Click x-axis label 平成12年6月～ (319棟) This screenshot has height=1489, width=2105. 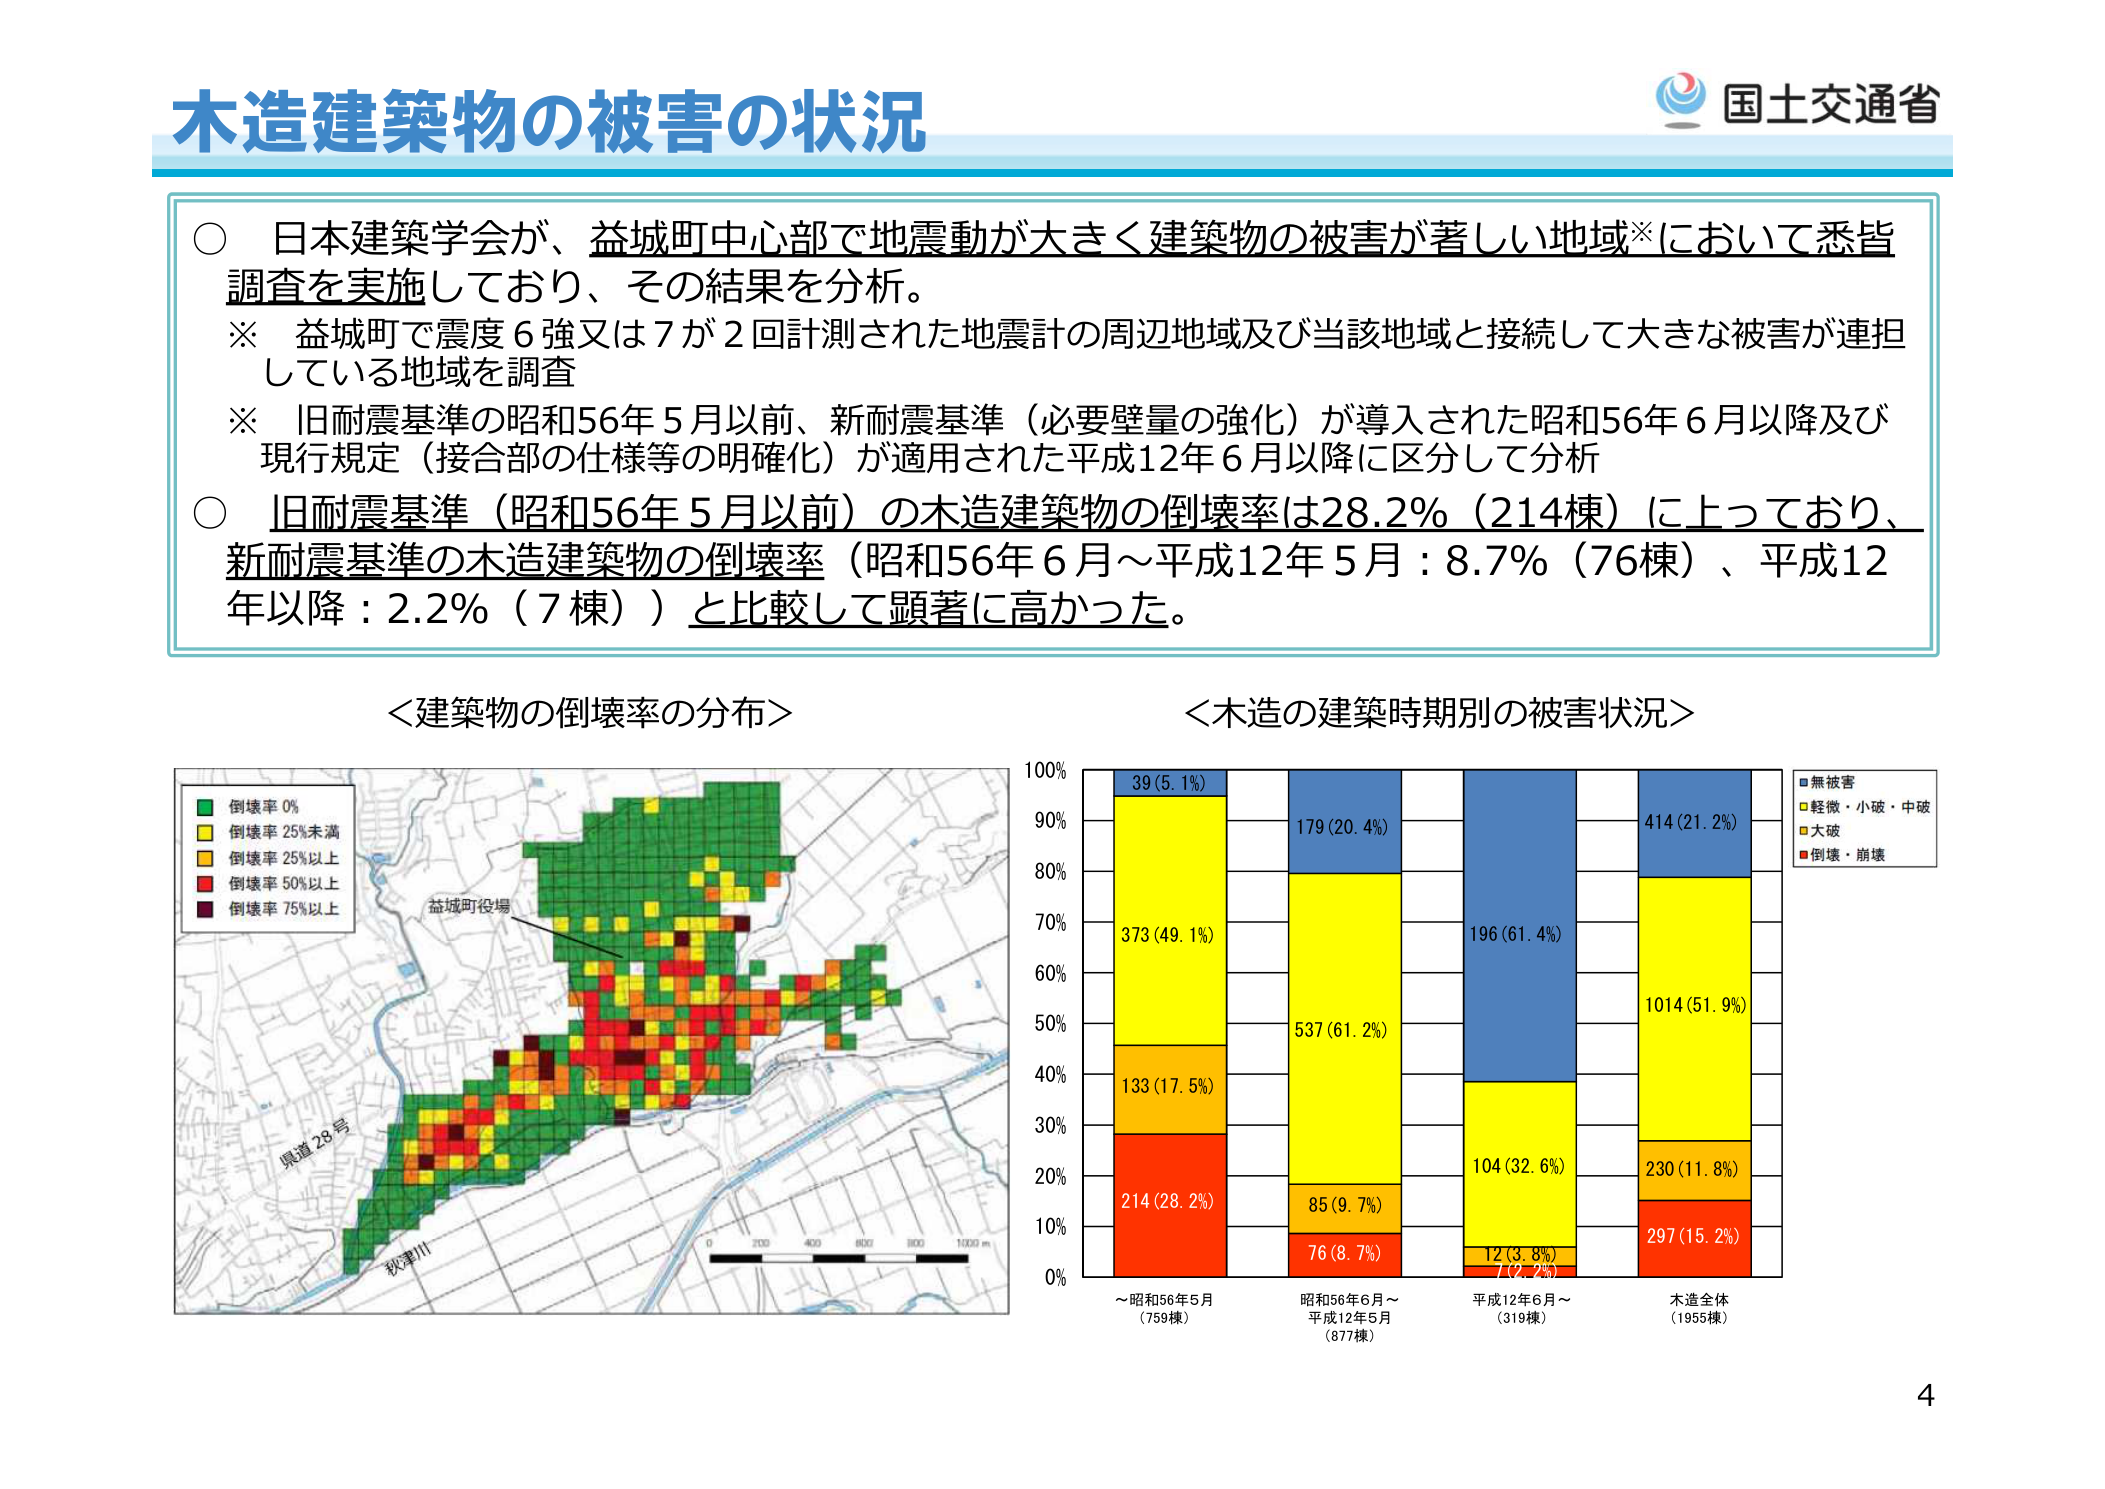(x=1521, y=1308)
